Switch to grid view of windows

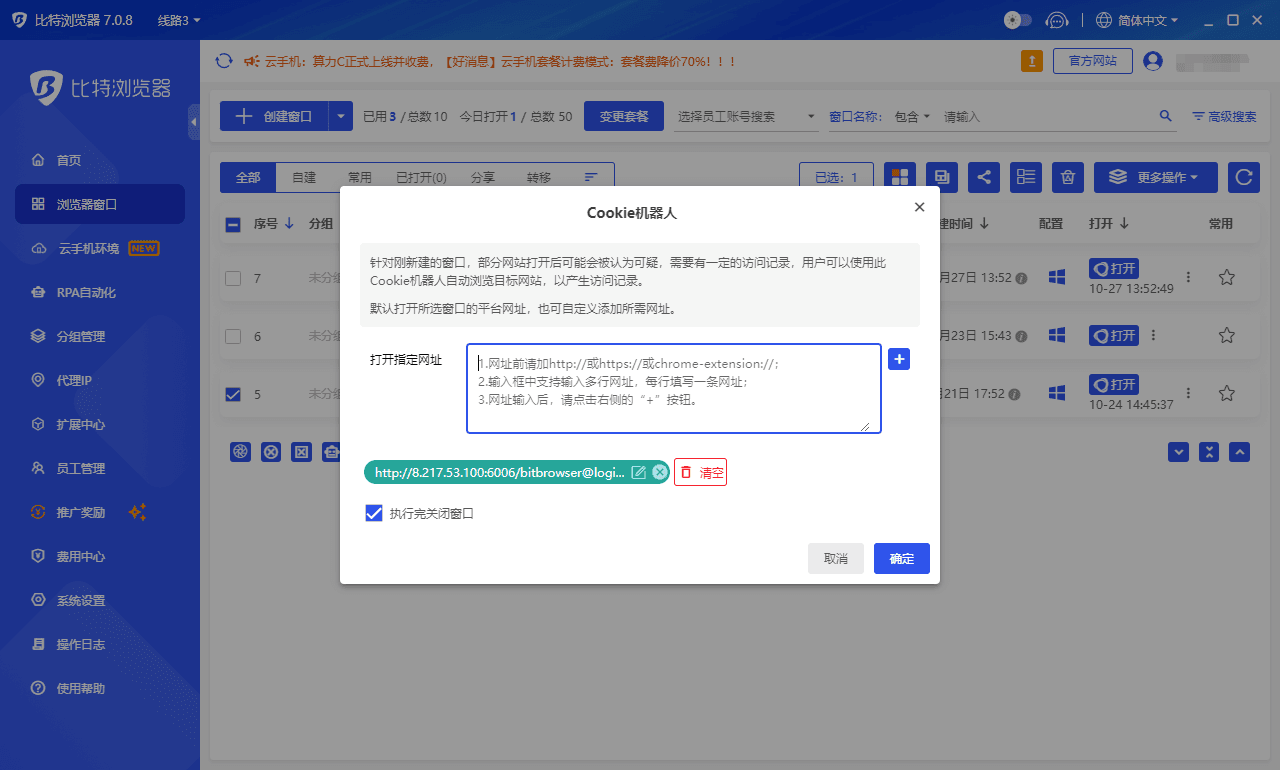(899, 177)
